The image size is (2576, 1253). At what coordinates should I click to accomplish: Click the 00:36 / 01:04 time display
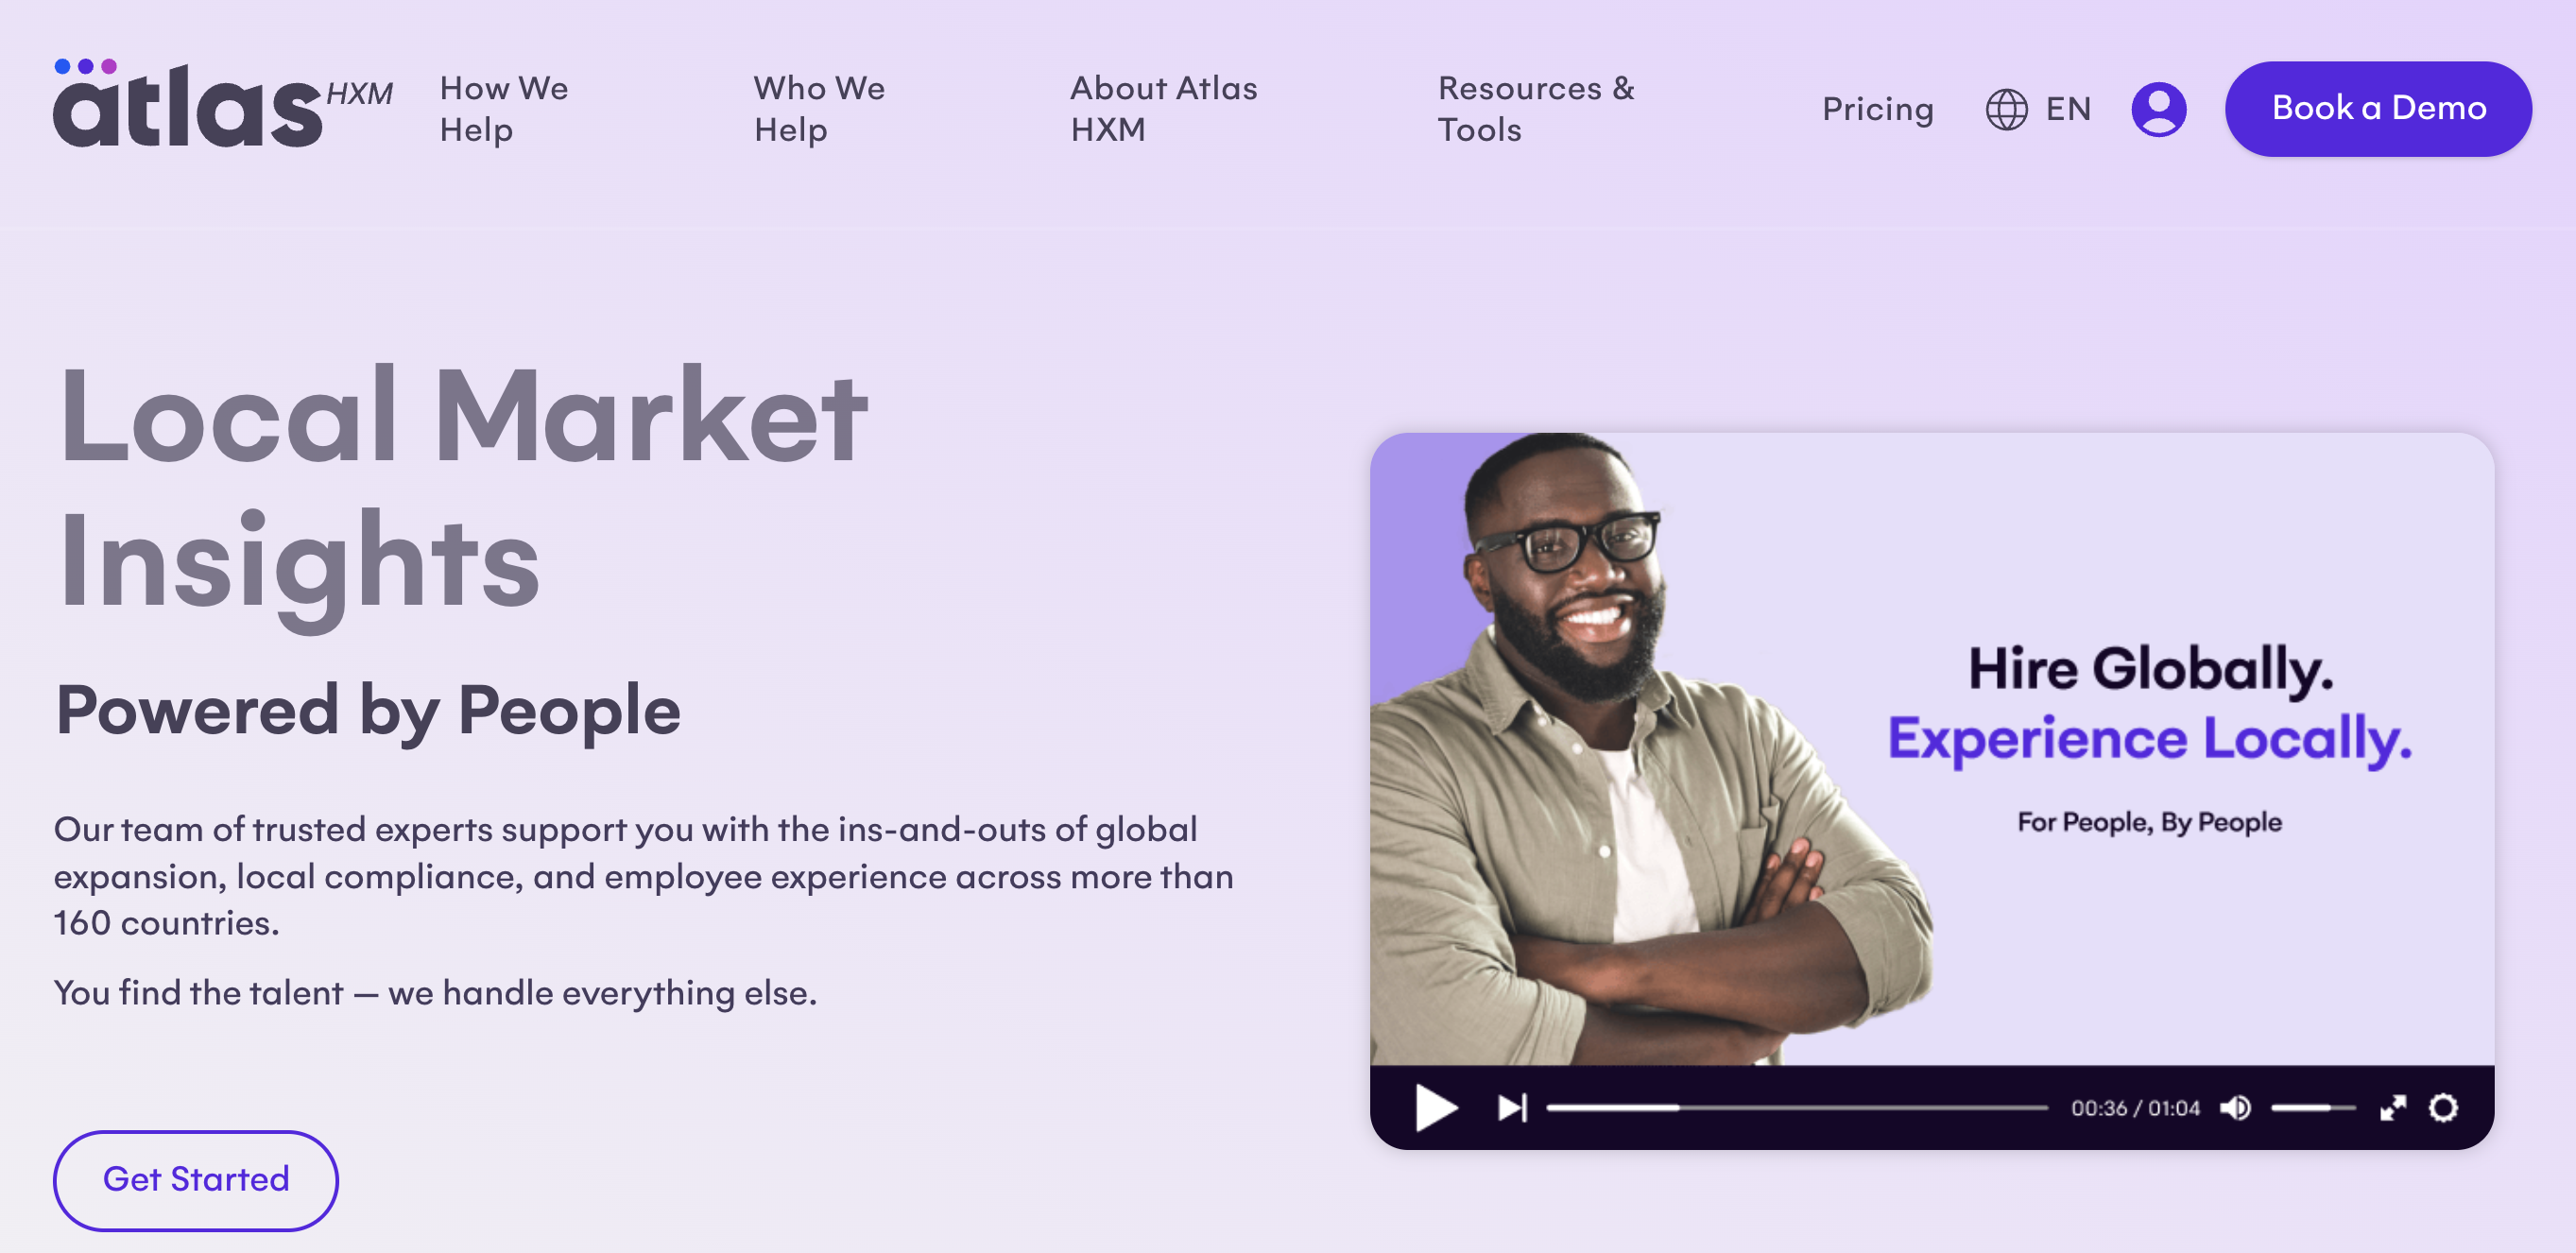tap(2135, 1107)
